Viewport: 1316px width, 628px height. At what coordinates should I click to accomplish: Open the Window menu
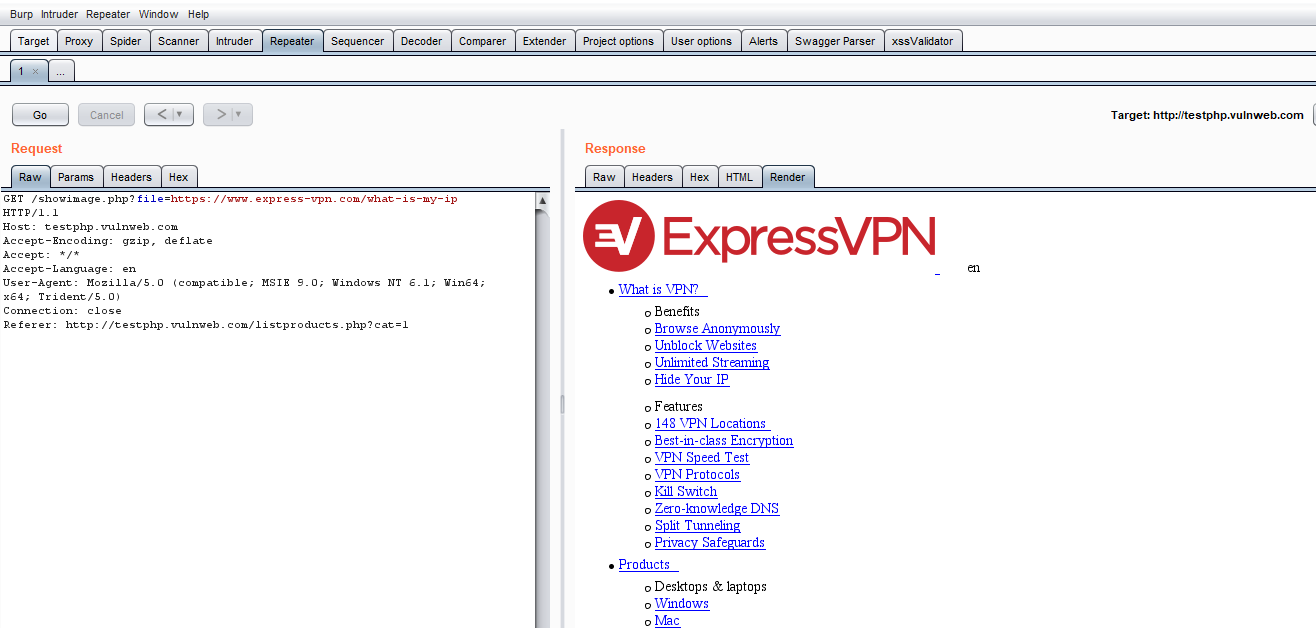[158, 14]
